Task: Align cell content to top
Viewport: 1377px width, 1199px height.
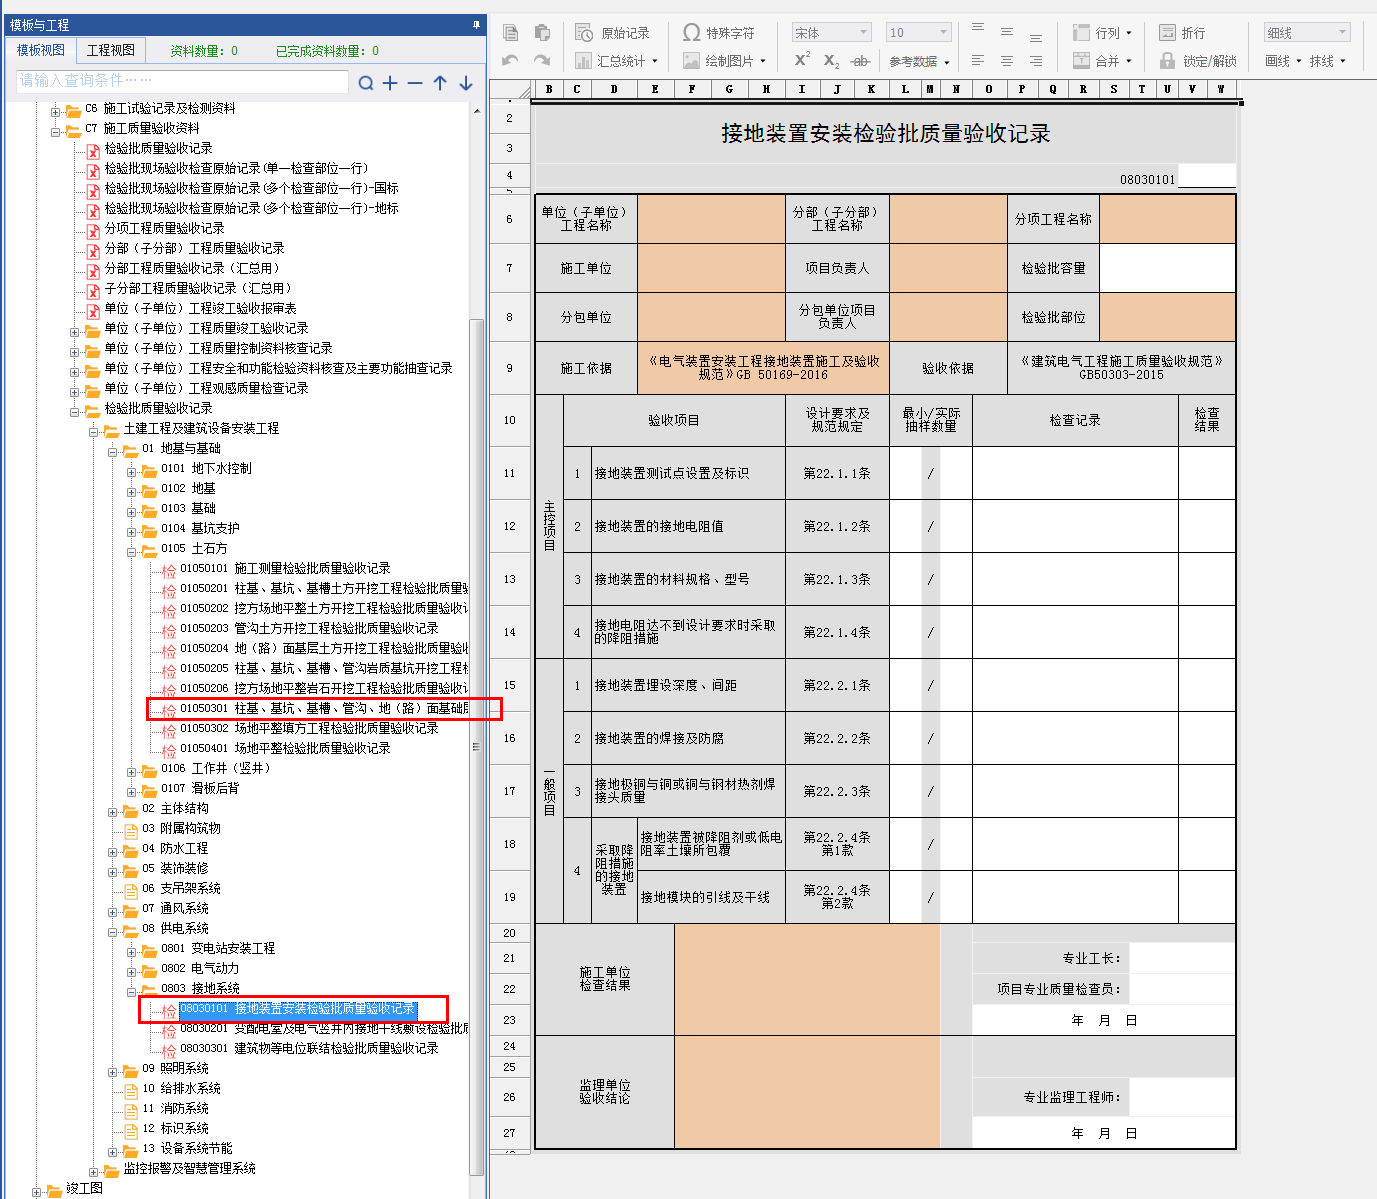Action: point(978,28)
